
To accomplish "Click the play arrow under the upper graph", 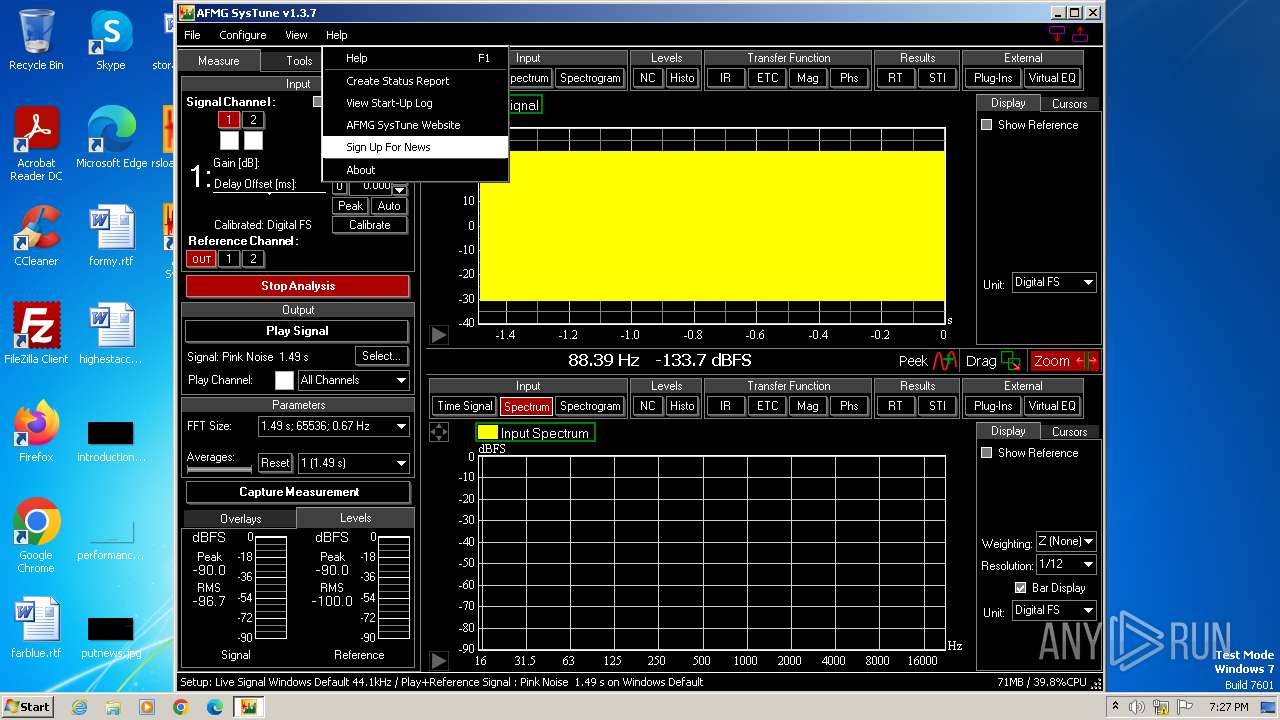I will tap(439, 335).
